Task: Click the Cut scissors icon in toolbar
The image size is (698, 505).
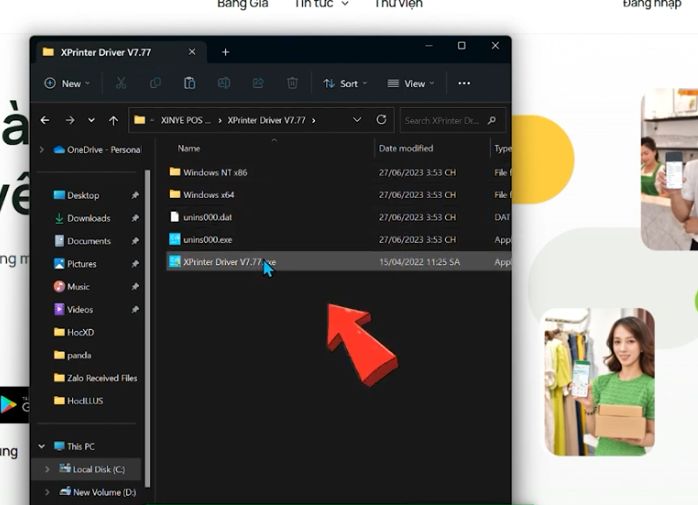Action: (121, 84)
